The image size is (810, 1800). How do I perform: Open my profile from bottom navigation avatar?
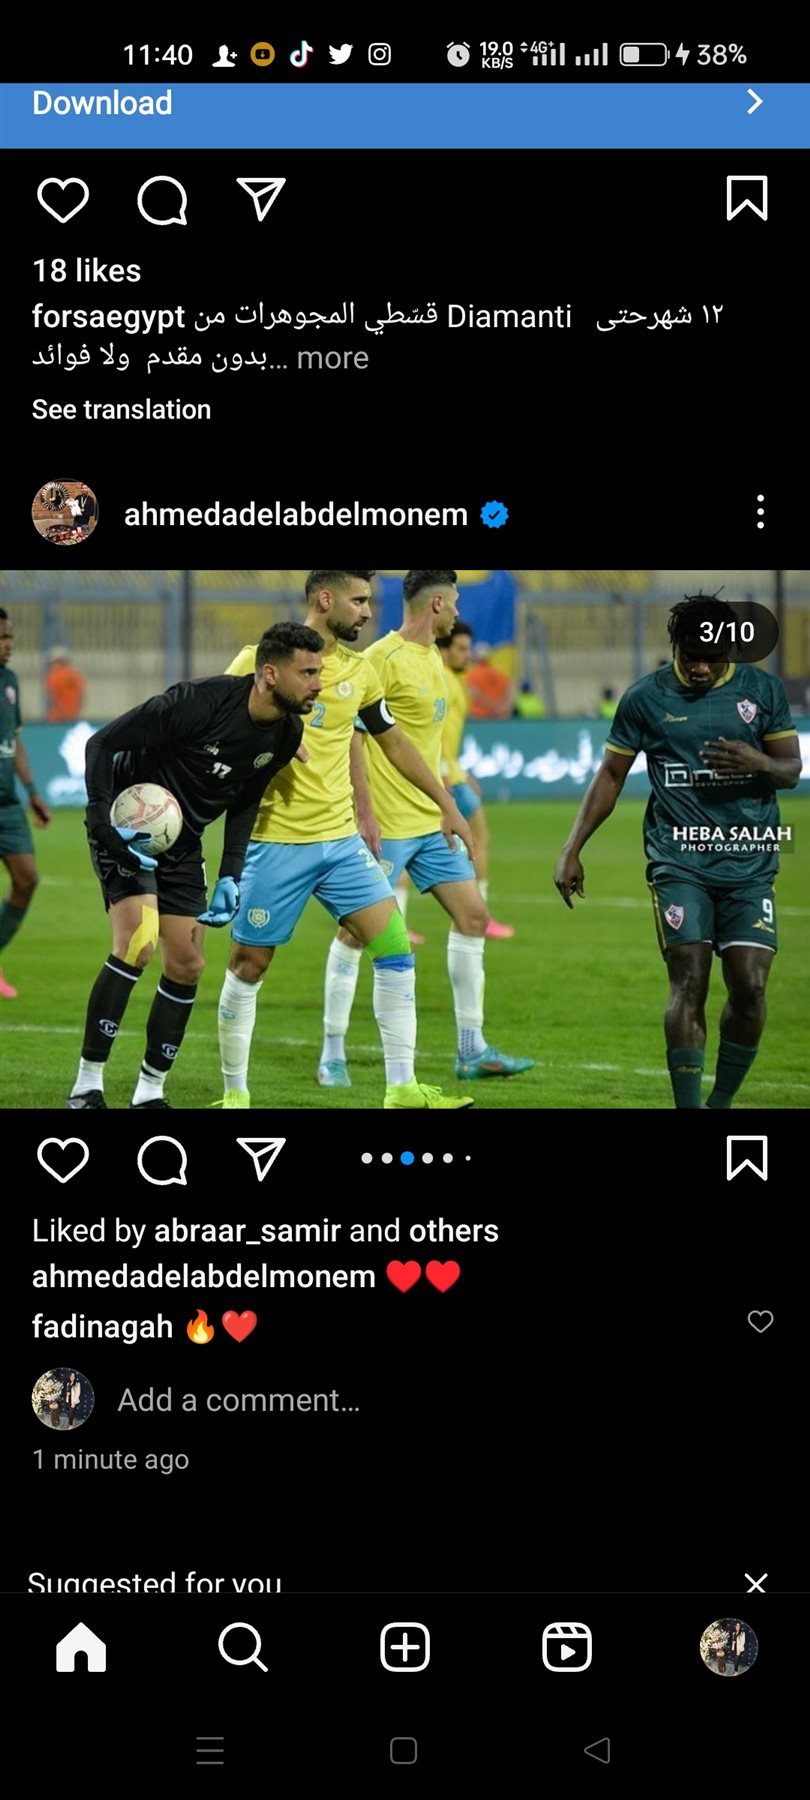(729, 1647)
